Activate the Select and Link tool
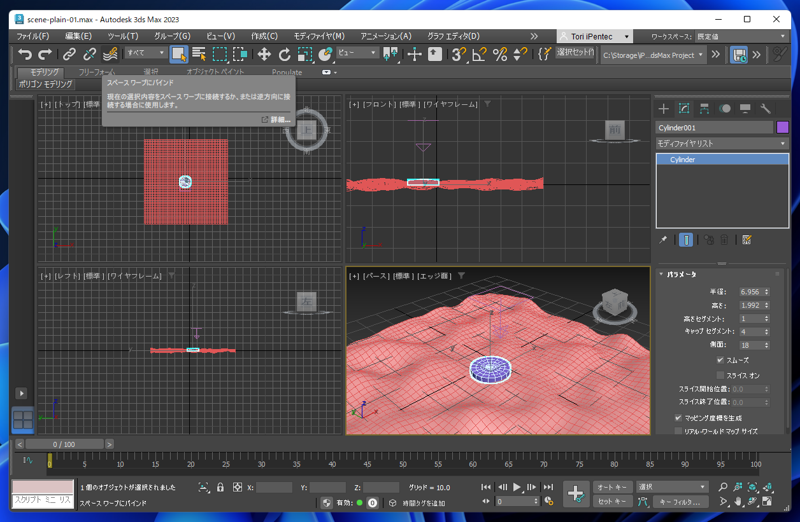800x522 pixels. 69,54
